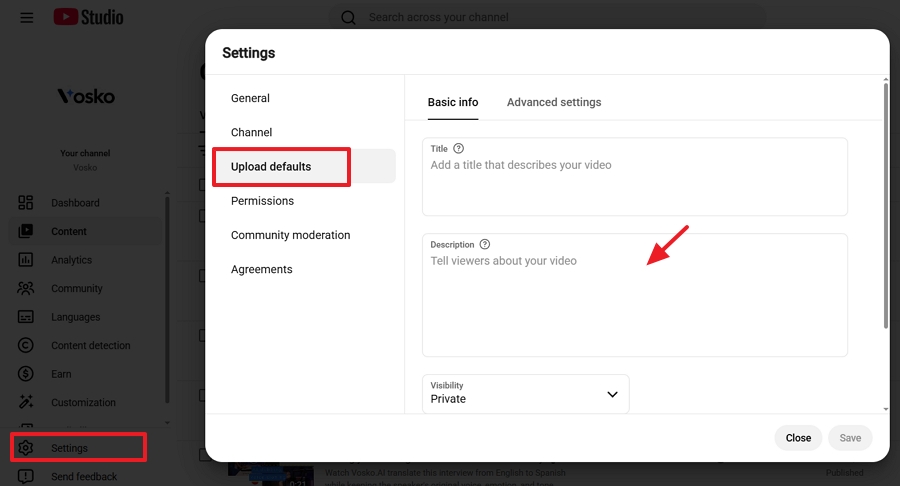Click the Content detection copyright icon
The width and height of the screenshot is (900, 486).
(25, 345)
